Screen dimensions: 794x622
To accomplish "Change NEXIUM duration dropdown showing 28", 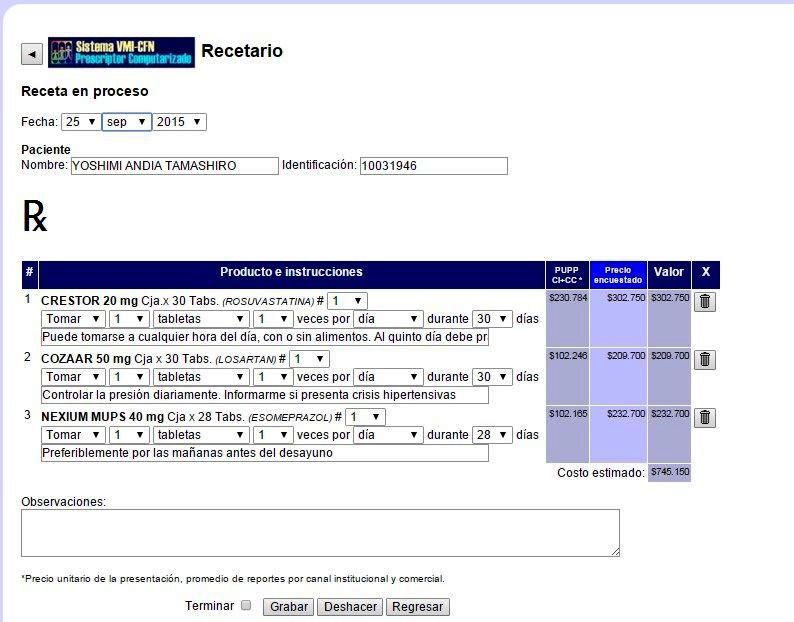I will (492, 435).
